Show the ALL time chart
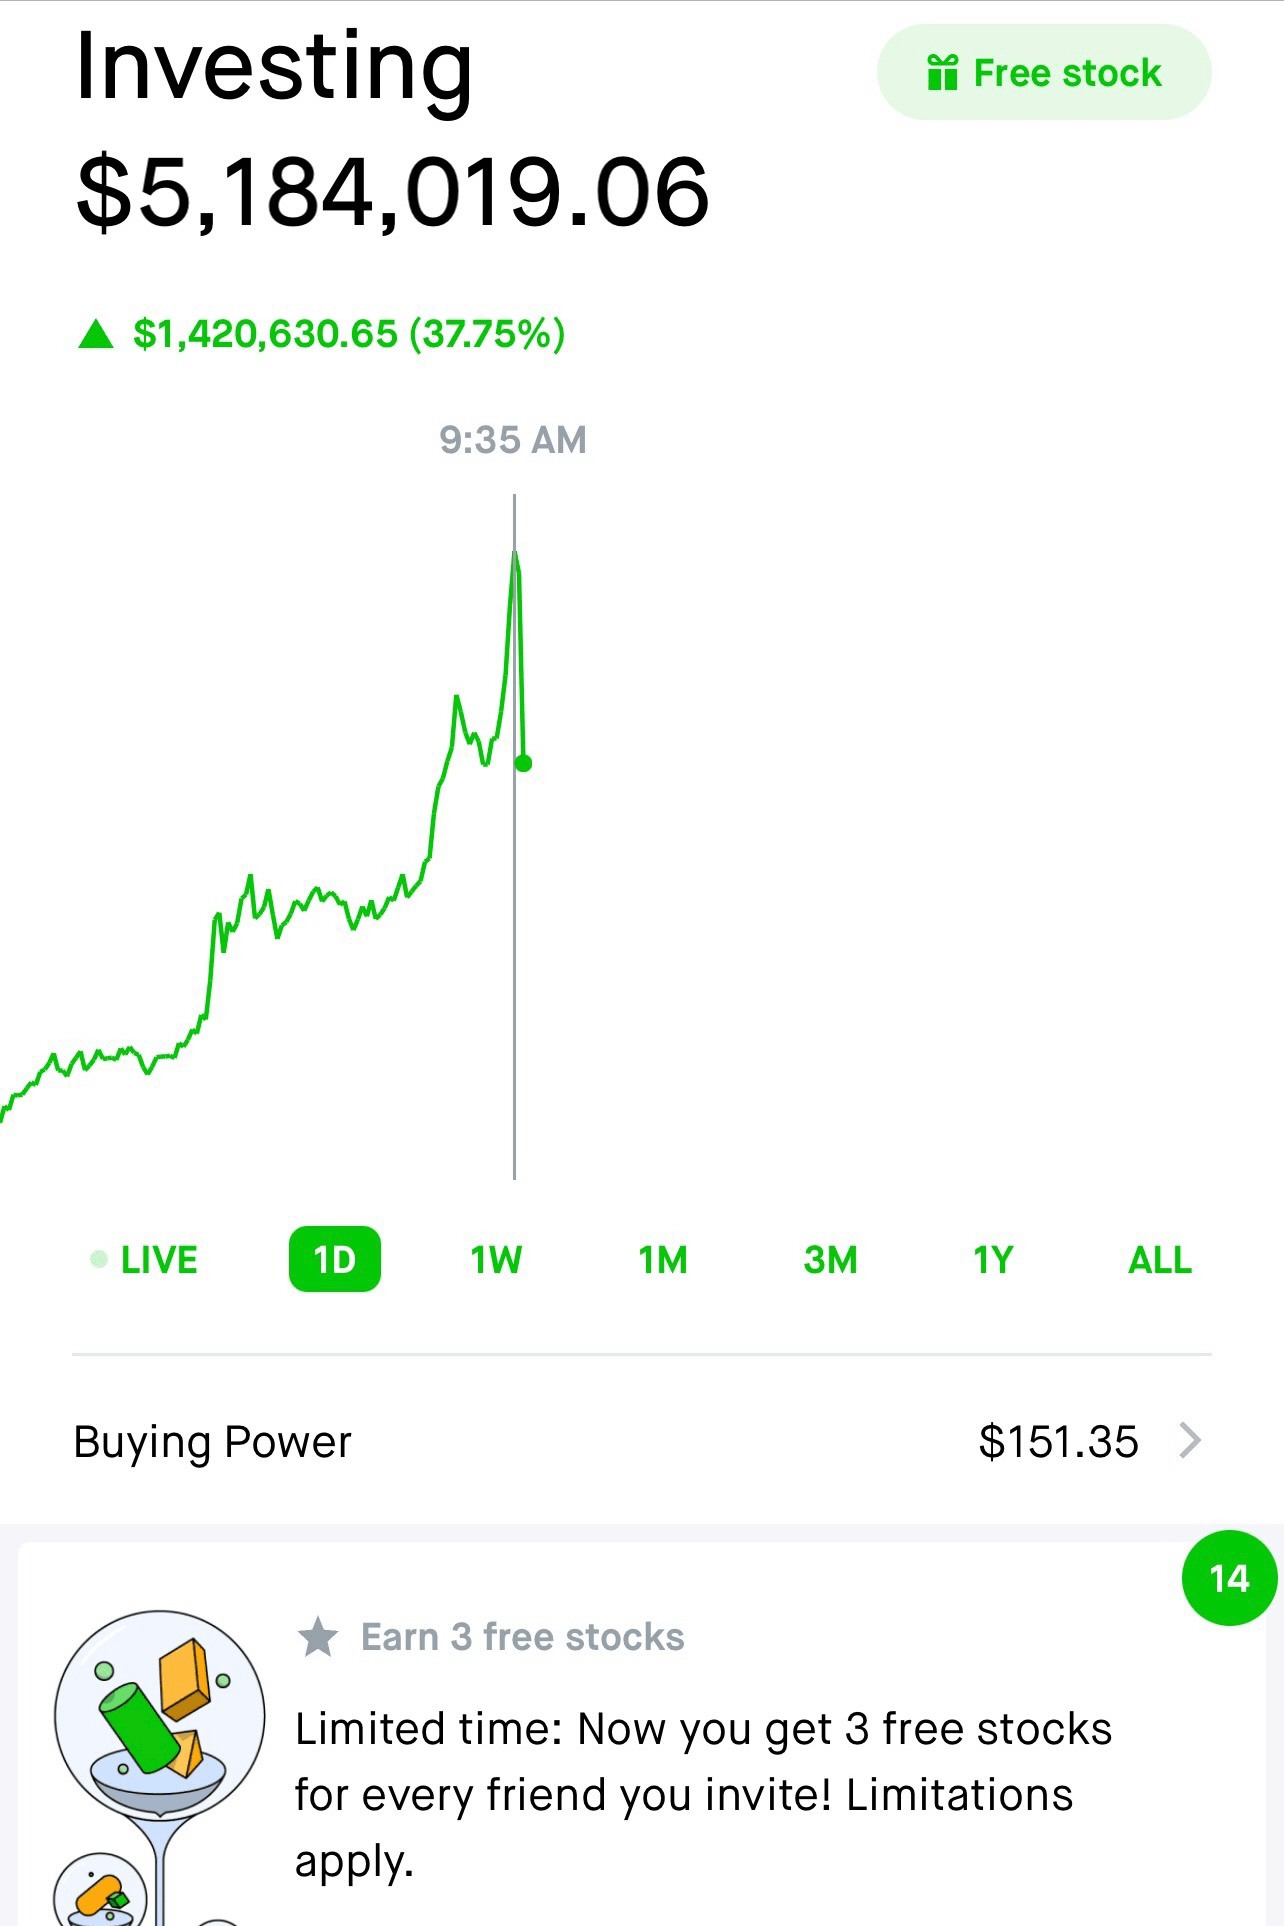 click(1160, 1260)
